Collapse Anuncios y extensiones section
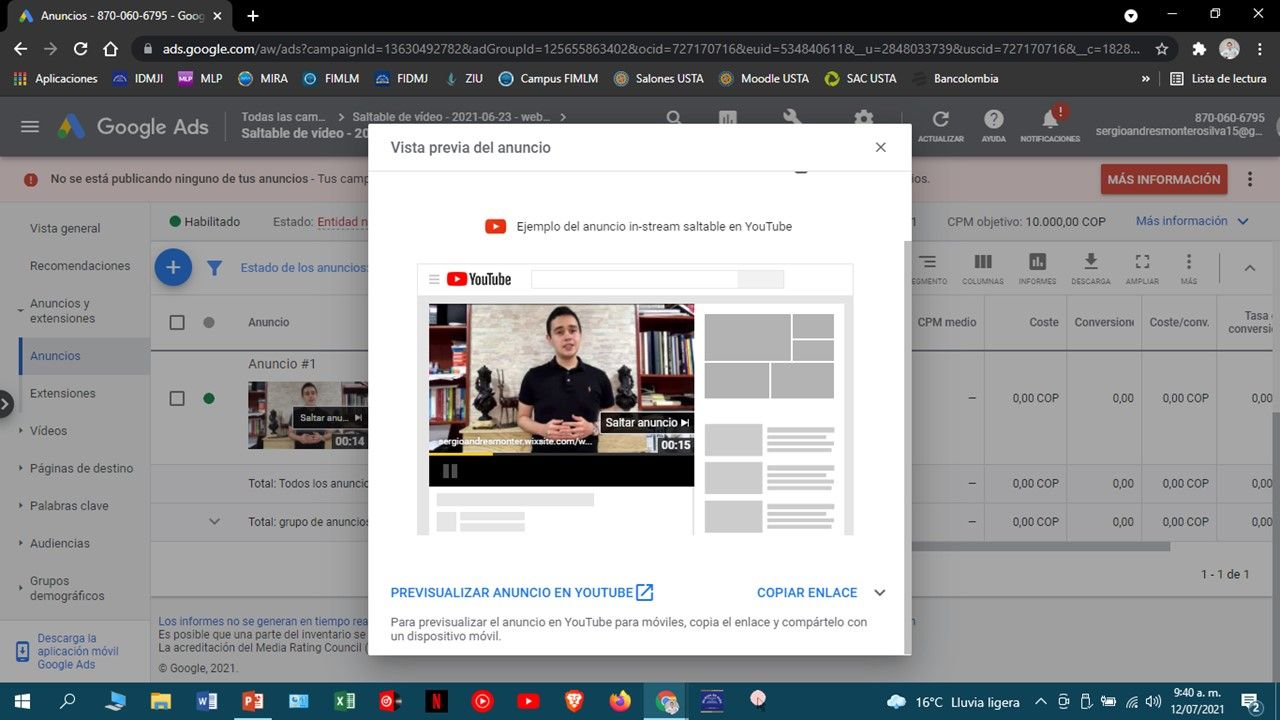This screenshot has width=1280, height=720. [21, 311]
